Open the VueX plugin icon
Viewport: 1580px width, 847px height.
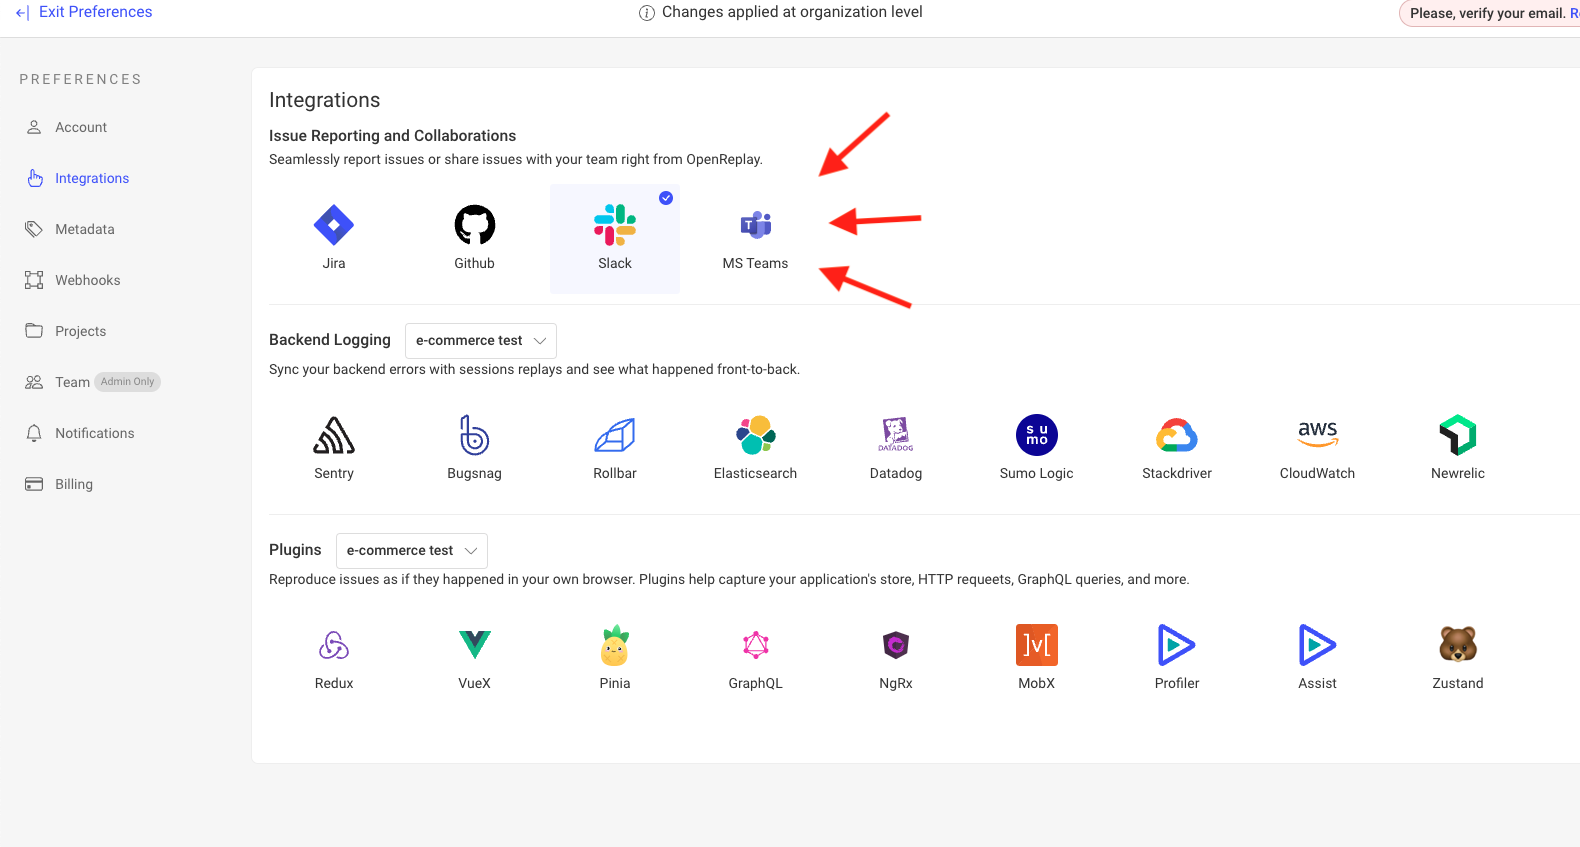click(475, 645)
